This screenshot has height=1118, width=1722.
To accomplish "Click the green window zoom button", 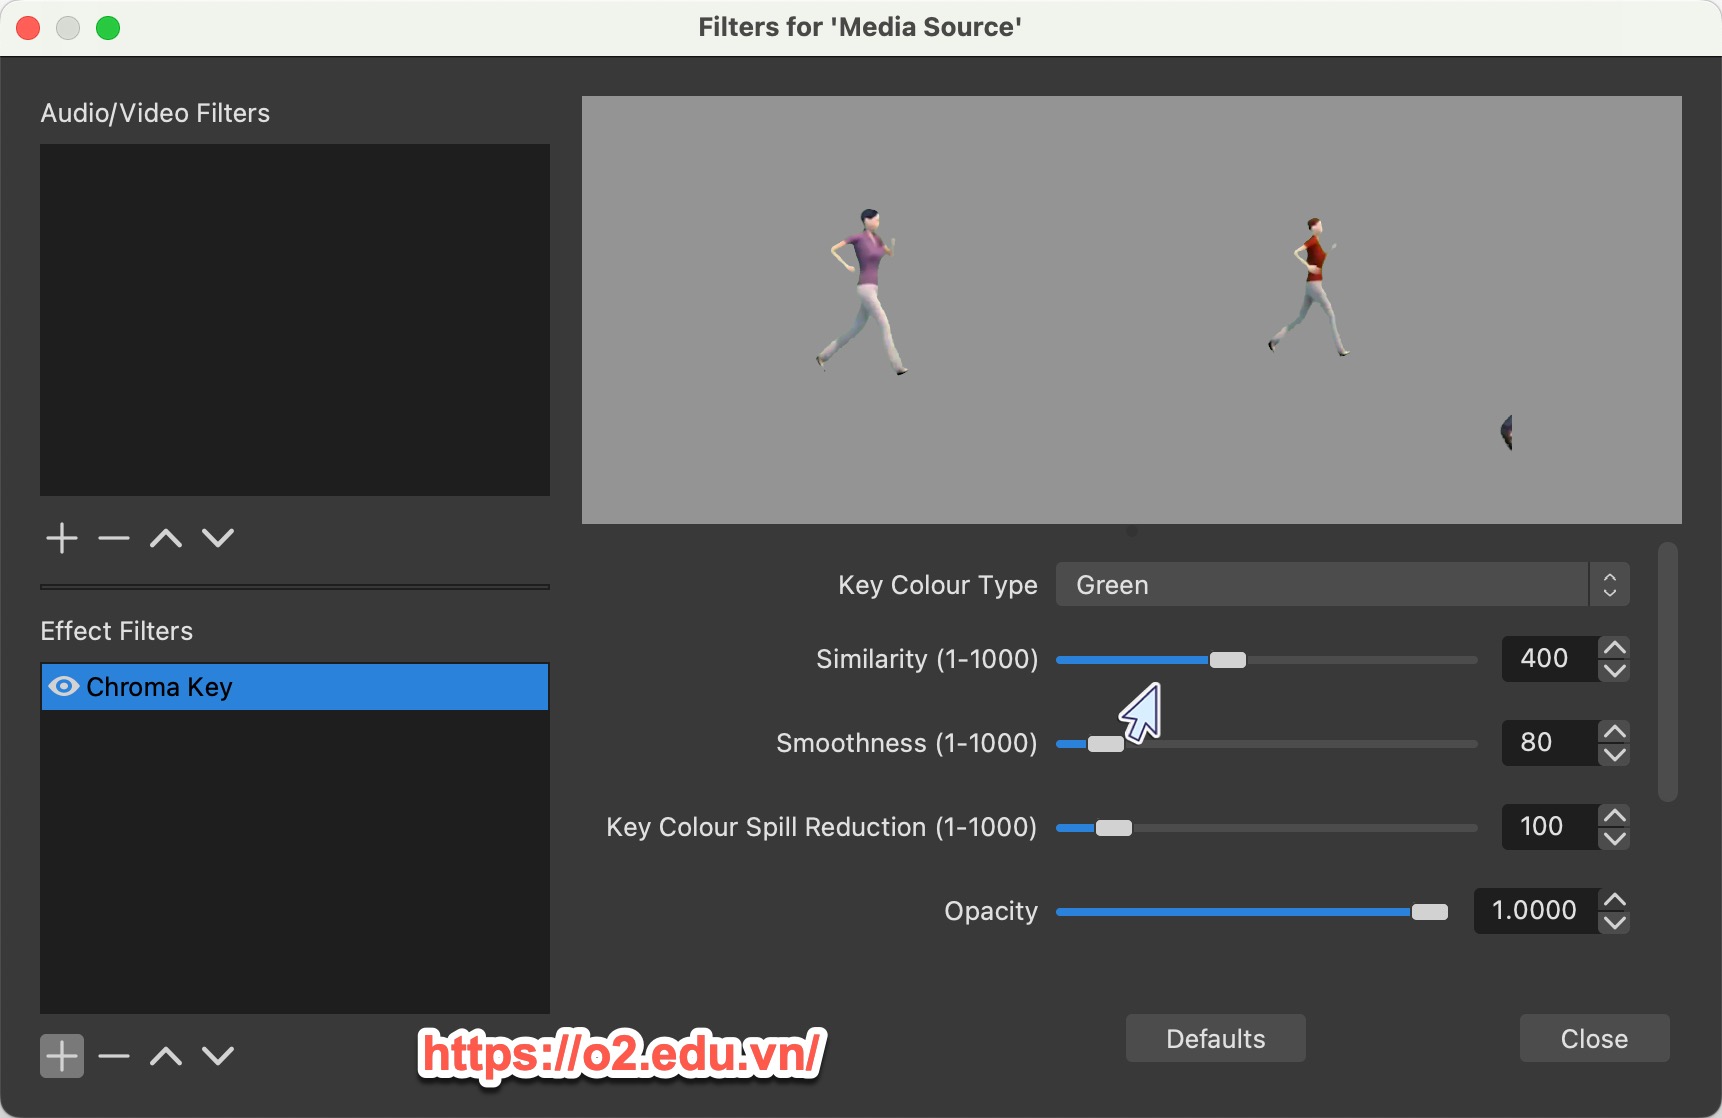I will click(108, 28).
